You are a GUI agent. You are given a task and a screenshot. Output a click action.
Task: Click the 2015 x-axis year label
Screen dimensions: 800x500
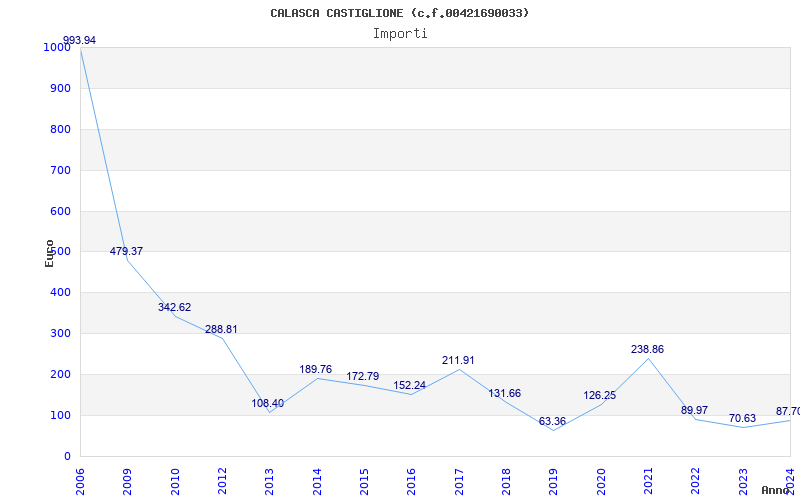[x=364, y=481]
